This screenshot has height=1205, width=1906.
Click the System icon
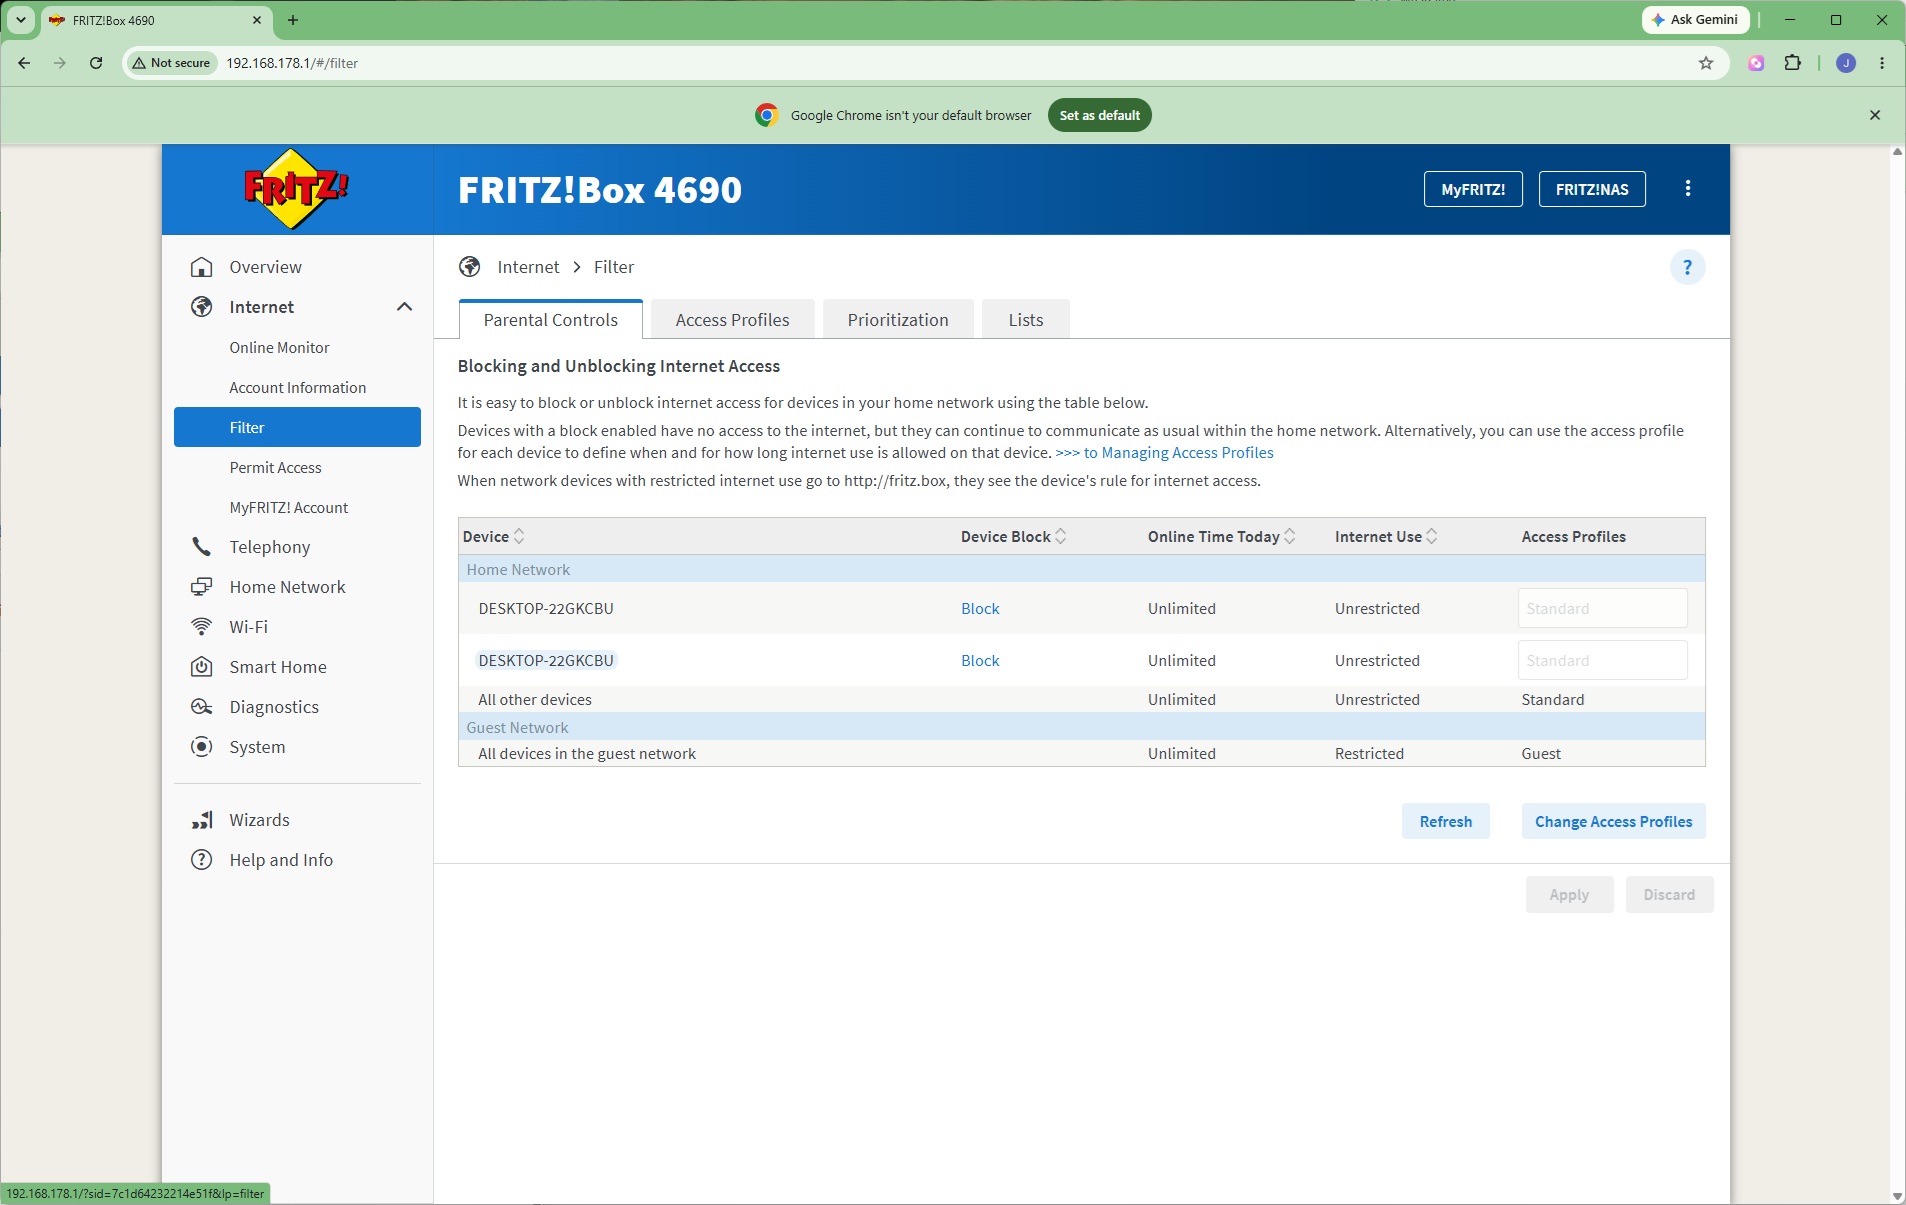point(202,747)
